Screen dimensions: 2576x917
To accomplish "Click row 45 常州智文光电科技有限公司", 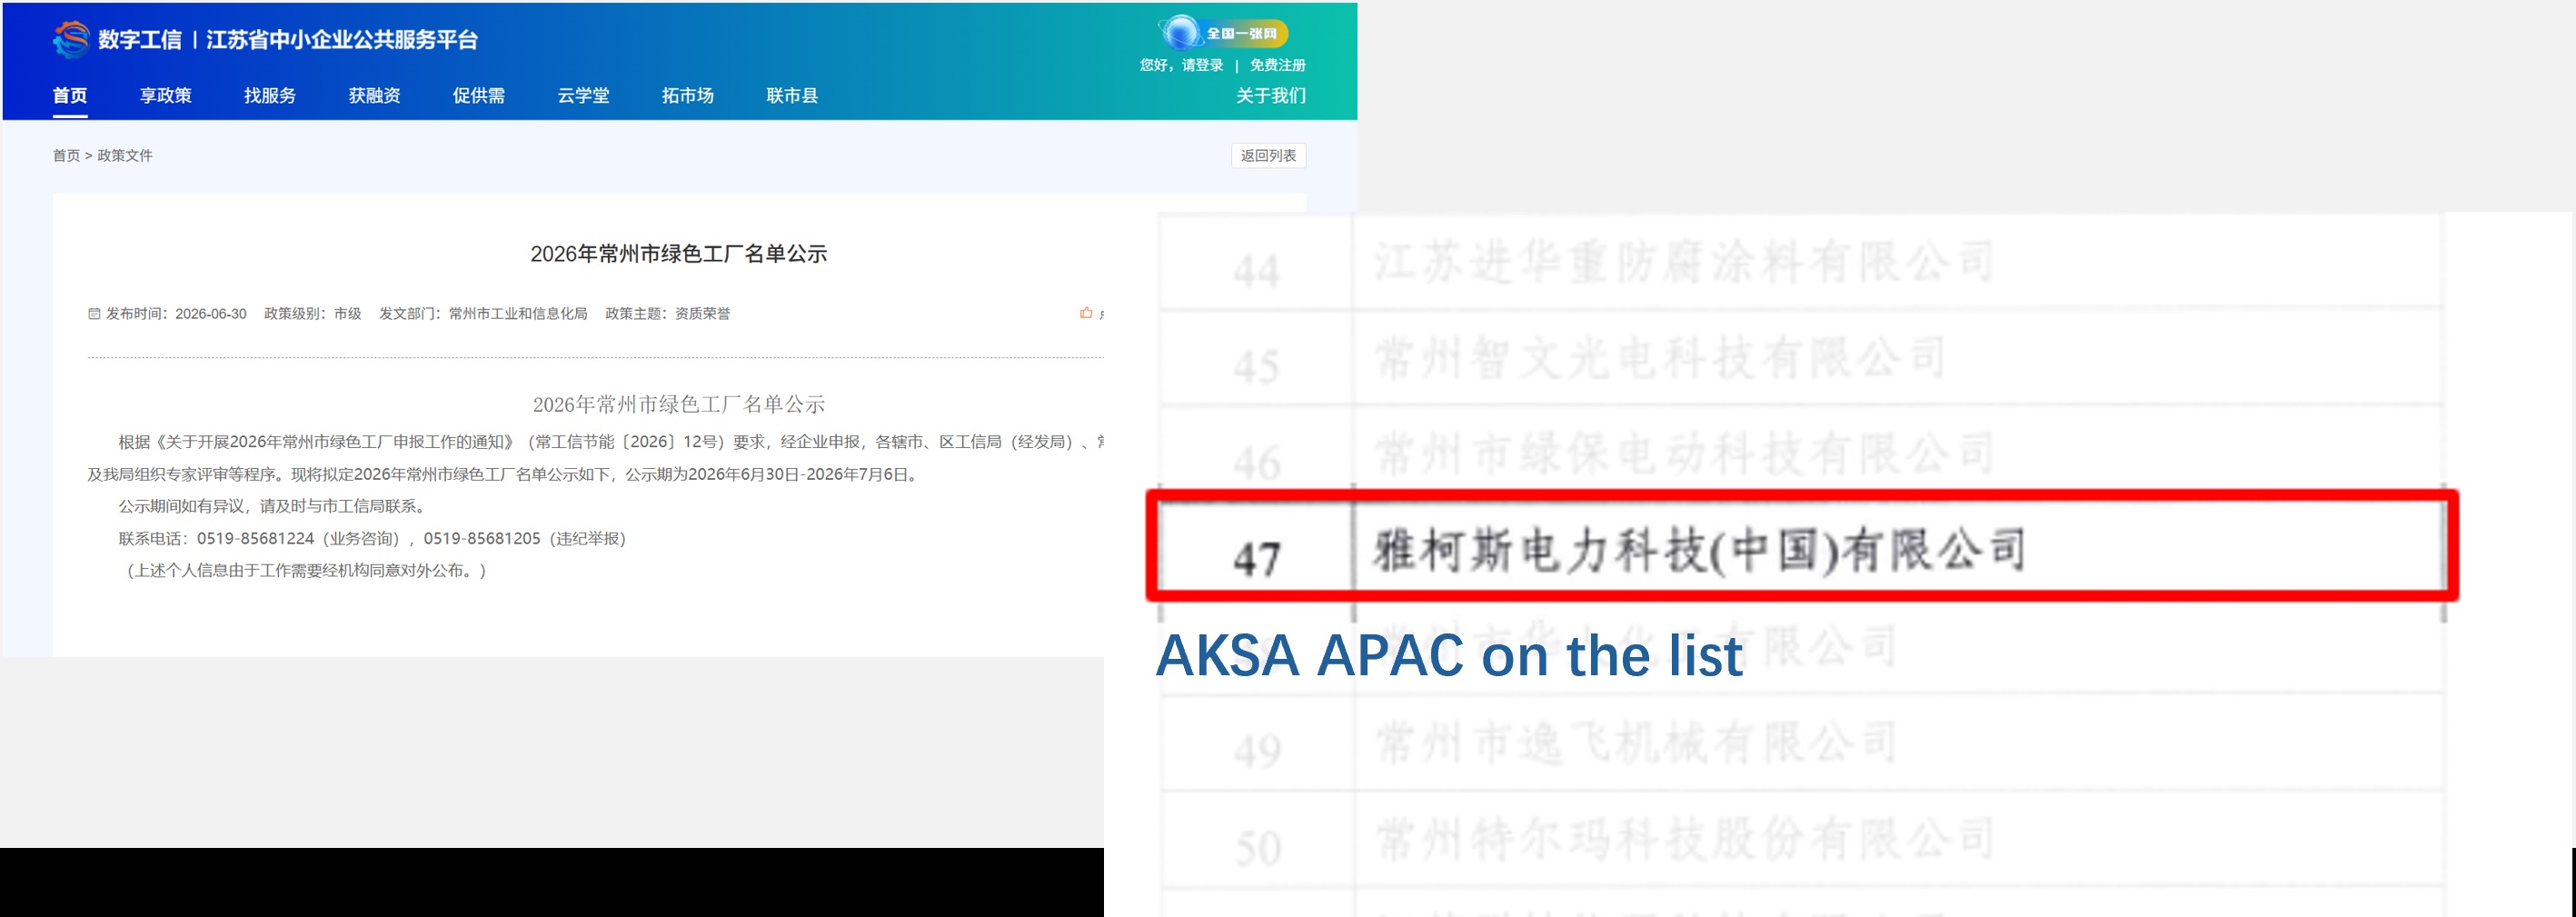I will click(x=1801, y=358).
